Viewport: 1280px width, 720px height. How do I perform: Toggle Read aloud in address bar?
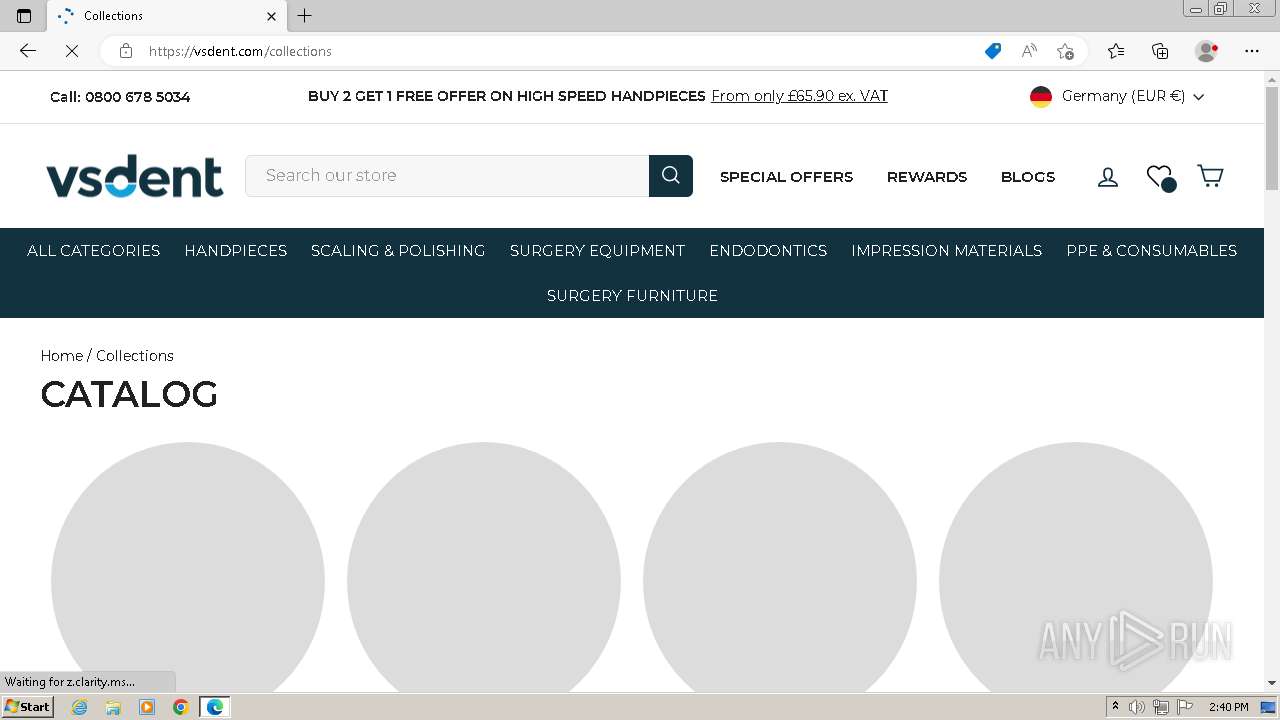pos(1028,51)
